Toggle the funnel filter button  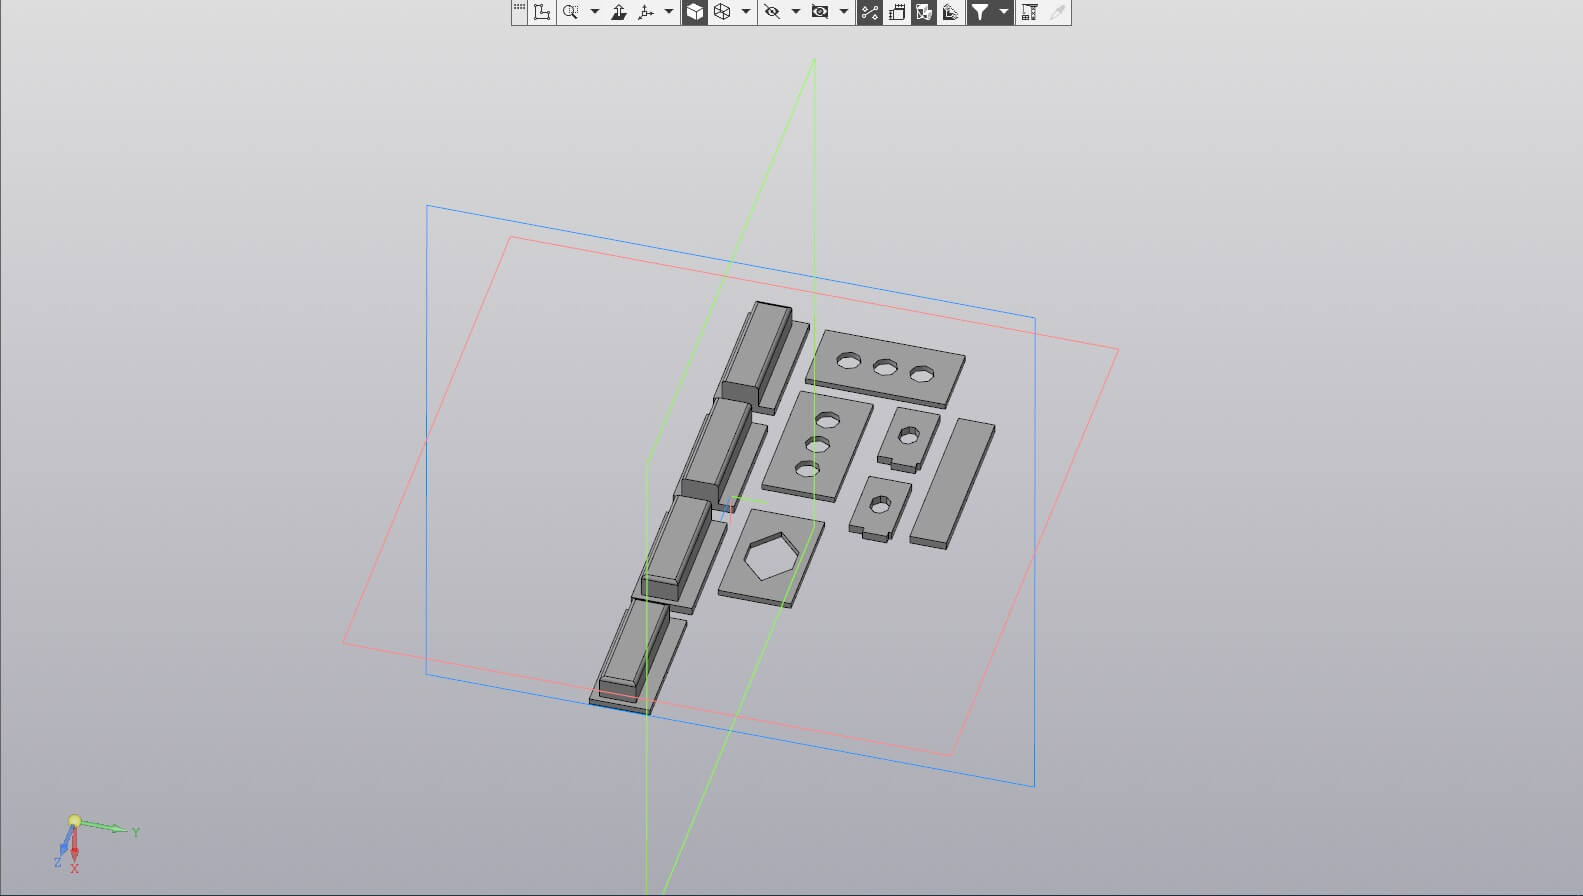(980, 12)
